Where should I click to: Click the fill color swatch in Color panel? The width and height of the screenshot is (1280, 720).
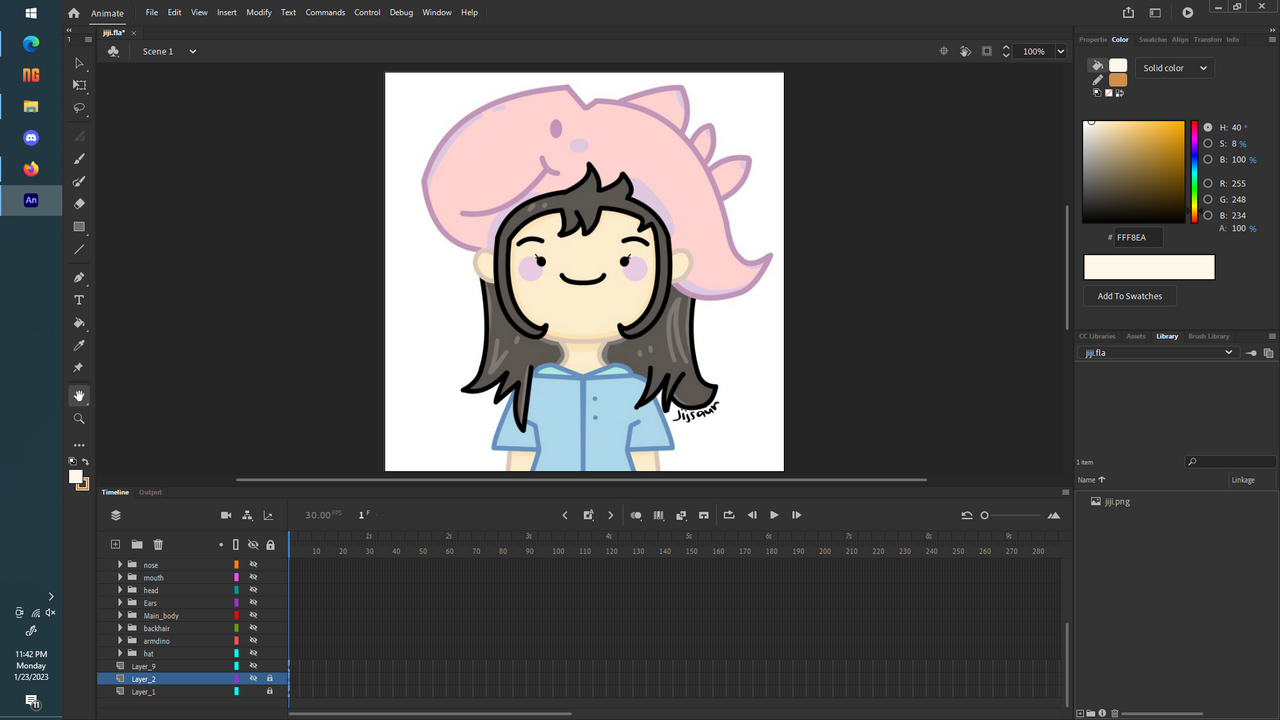pos(1118,65)
